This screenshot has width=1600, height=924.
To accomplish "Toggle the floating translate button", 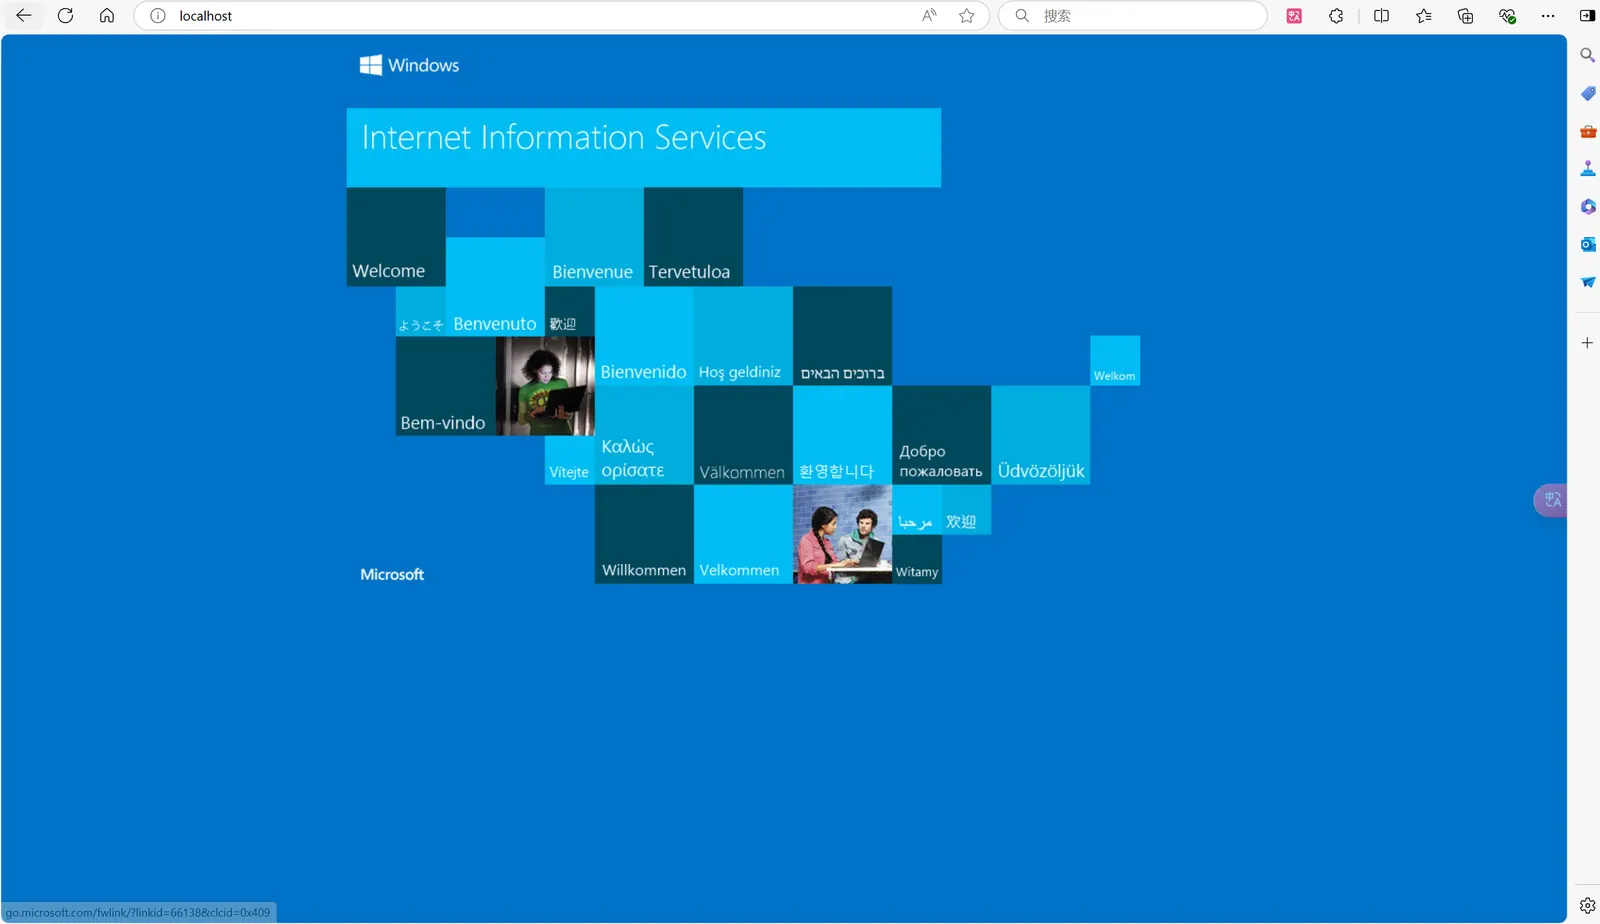I will click(x=1551, y=500).
